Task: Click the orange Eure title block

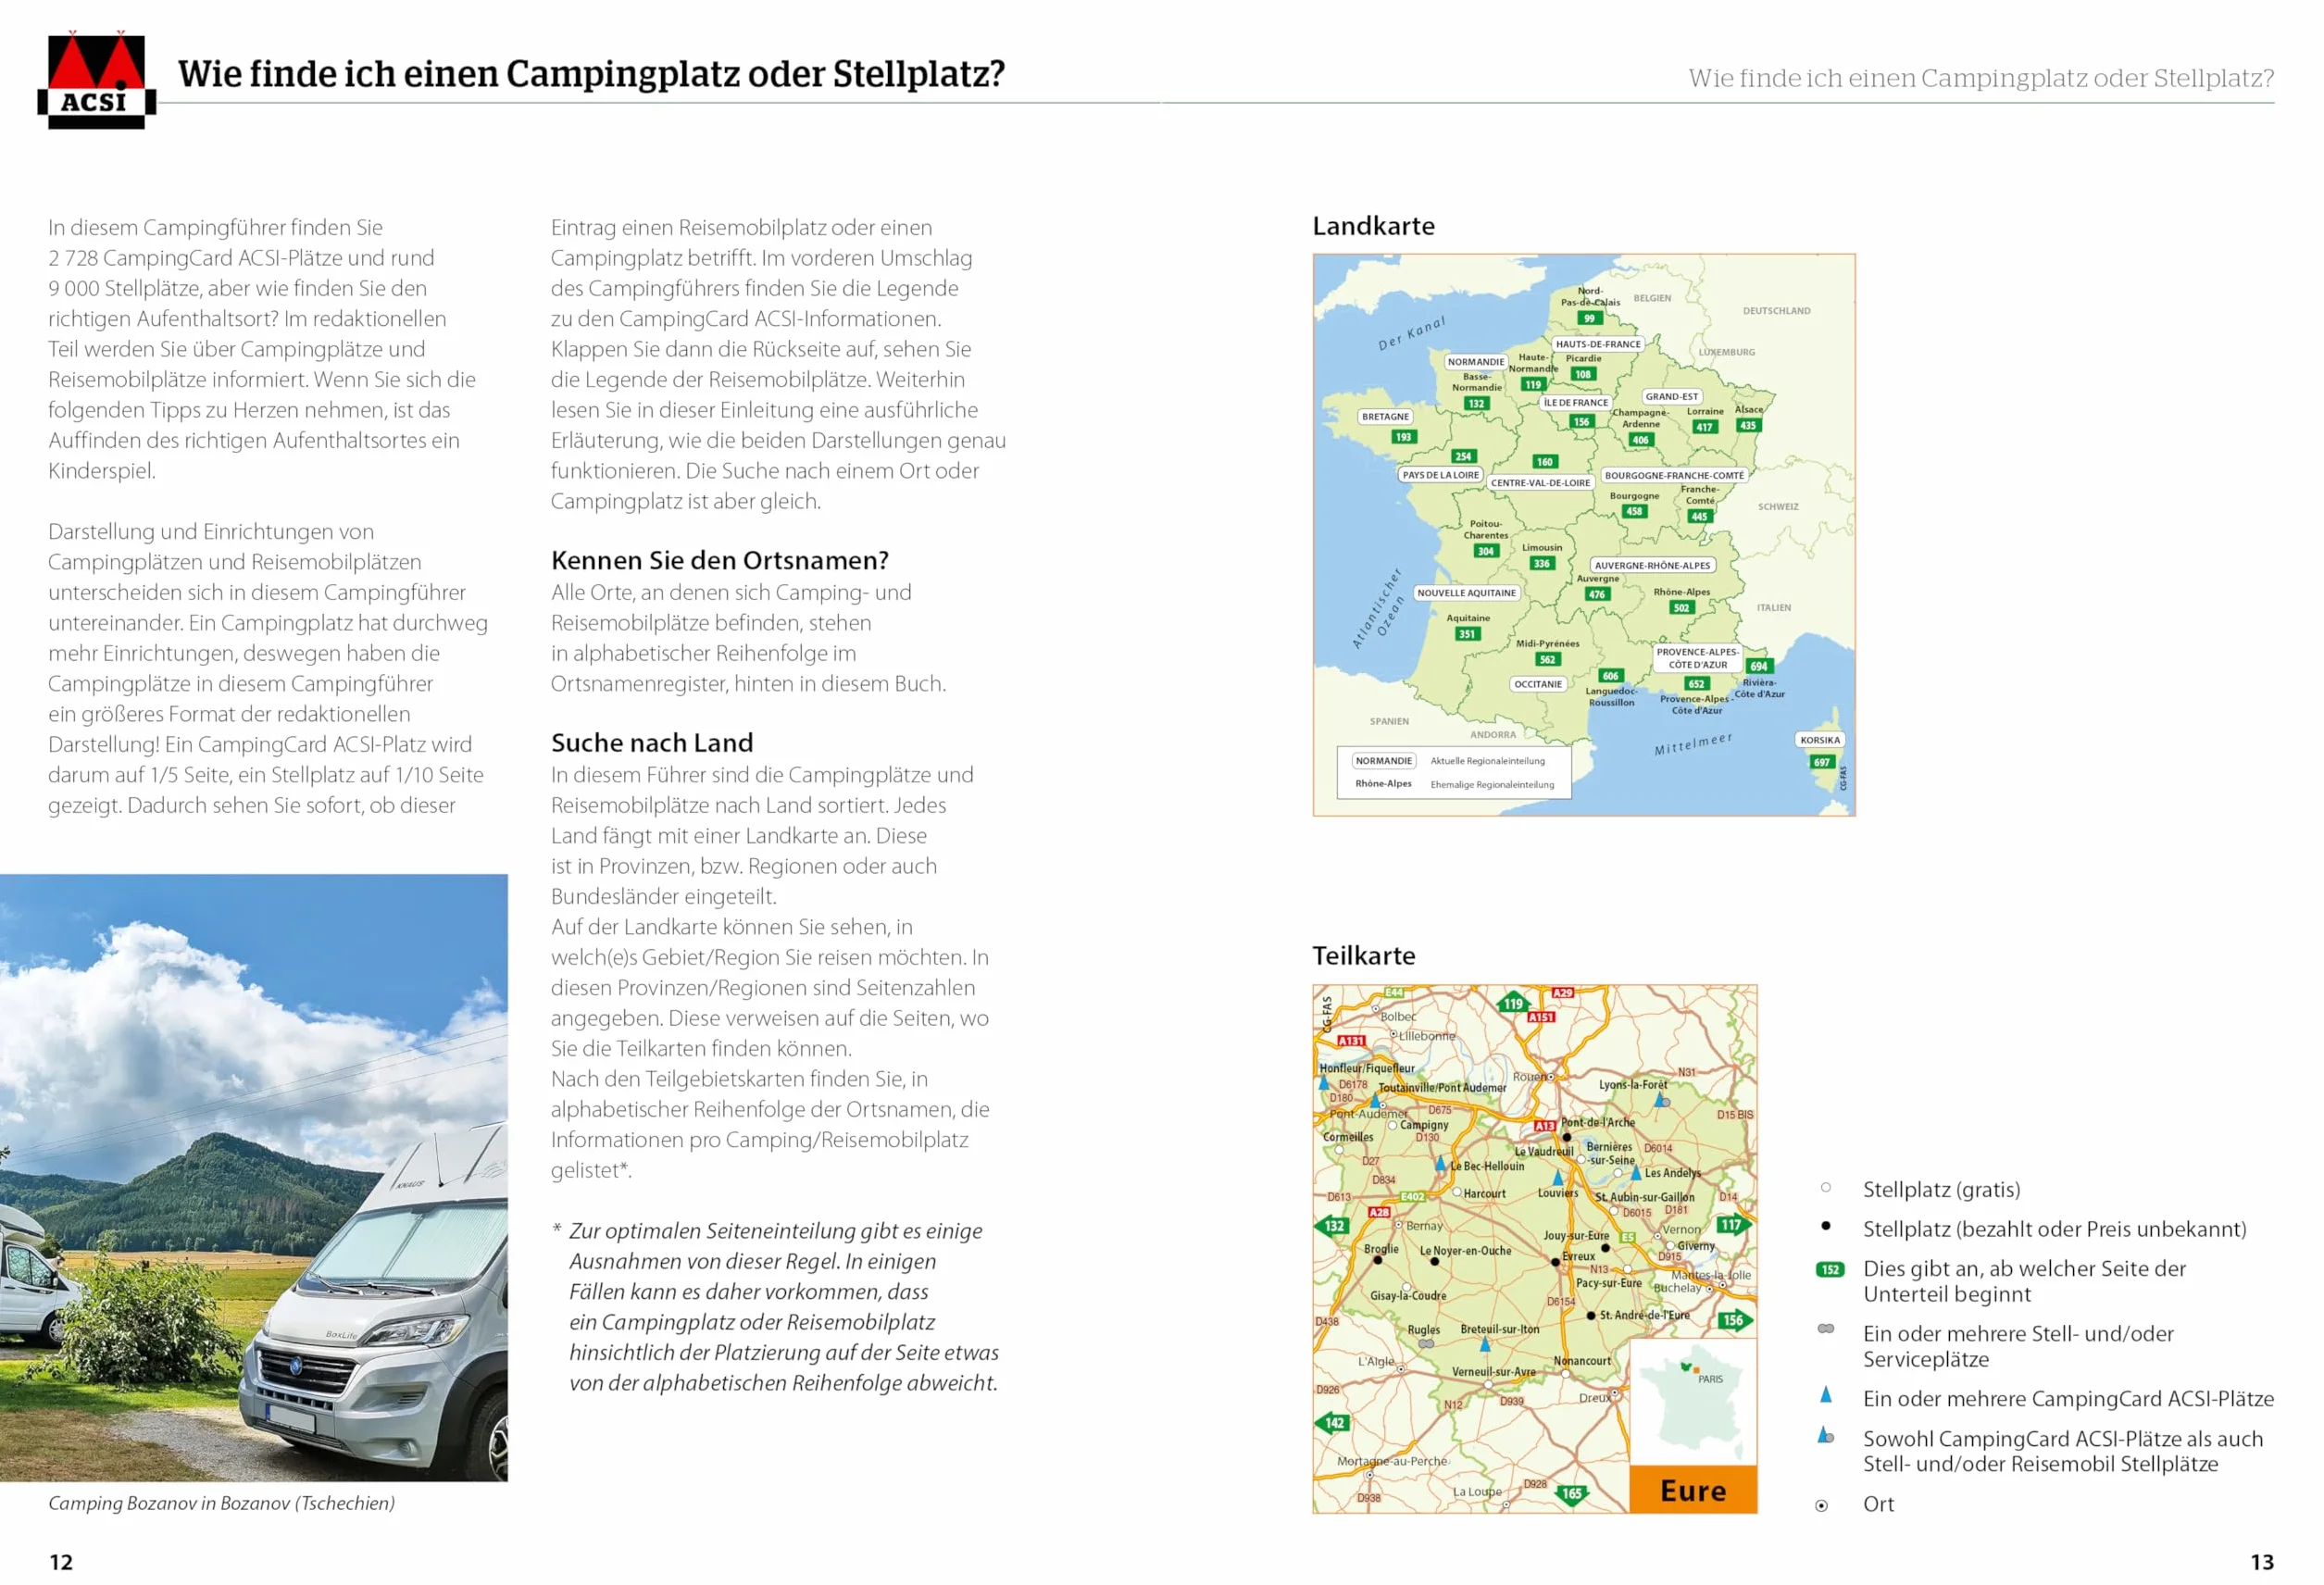Action: (1693, 1490)
